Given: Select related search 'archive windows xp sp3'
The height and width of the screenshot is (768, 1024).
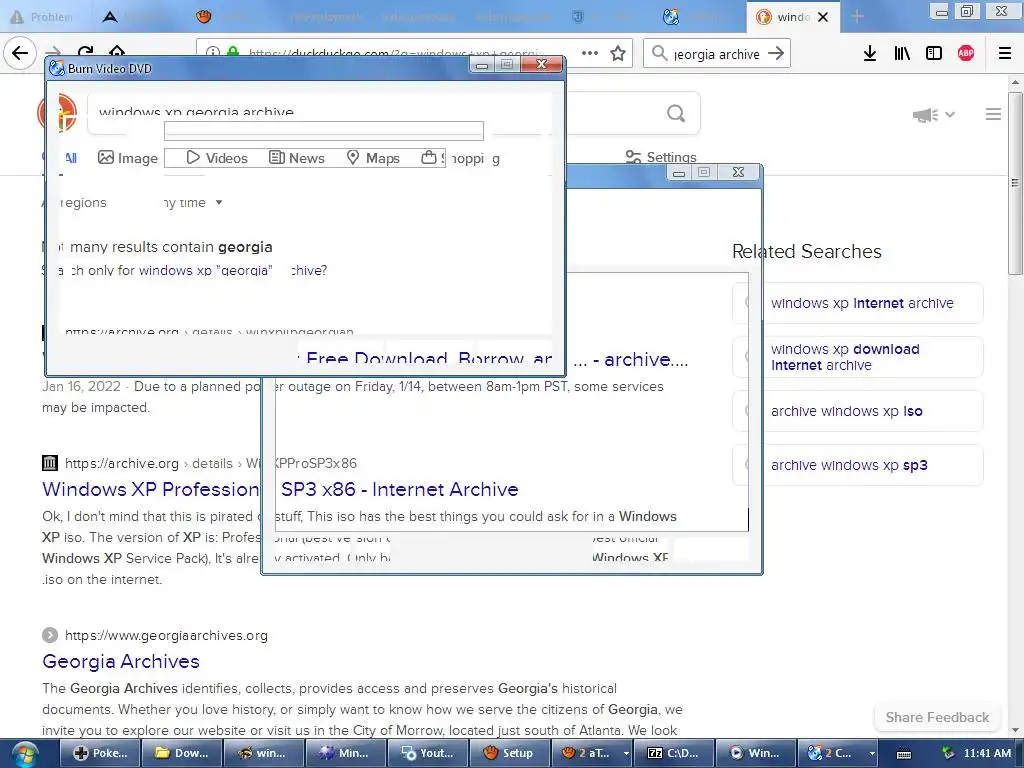Looking at the screenshot, I should 858,465.
